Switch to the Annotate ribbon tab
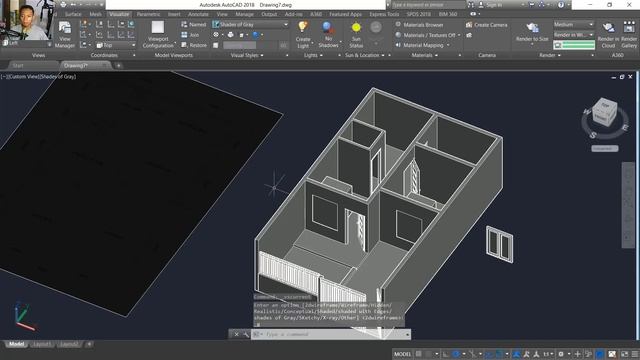Screen dimensions: 640x360 (x=198, y=14)
